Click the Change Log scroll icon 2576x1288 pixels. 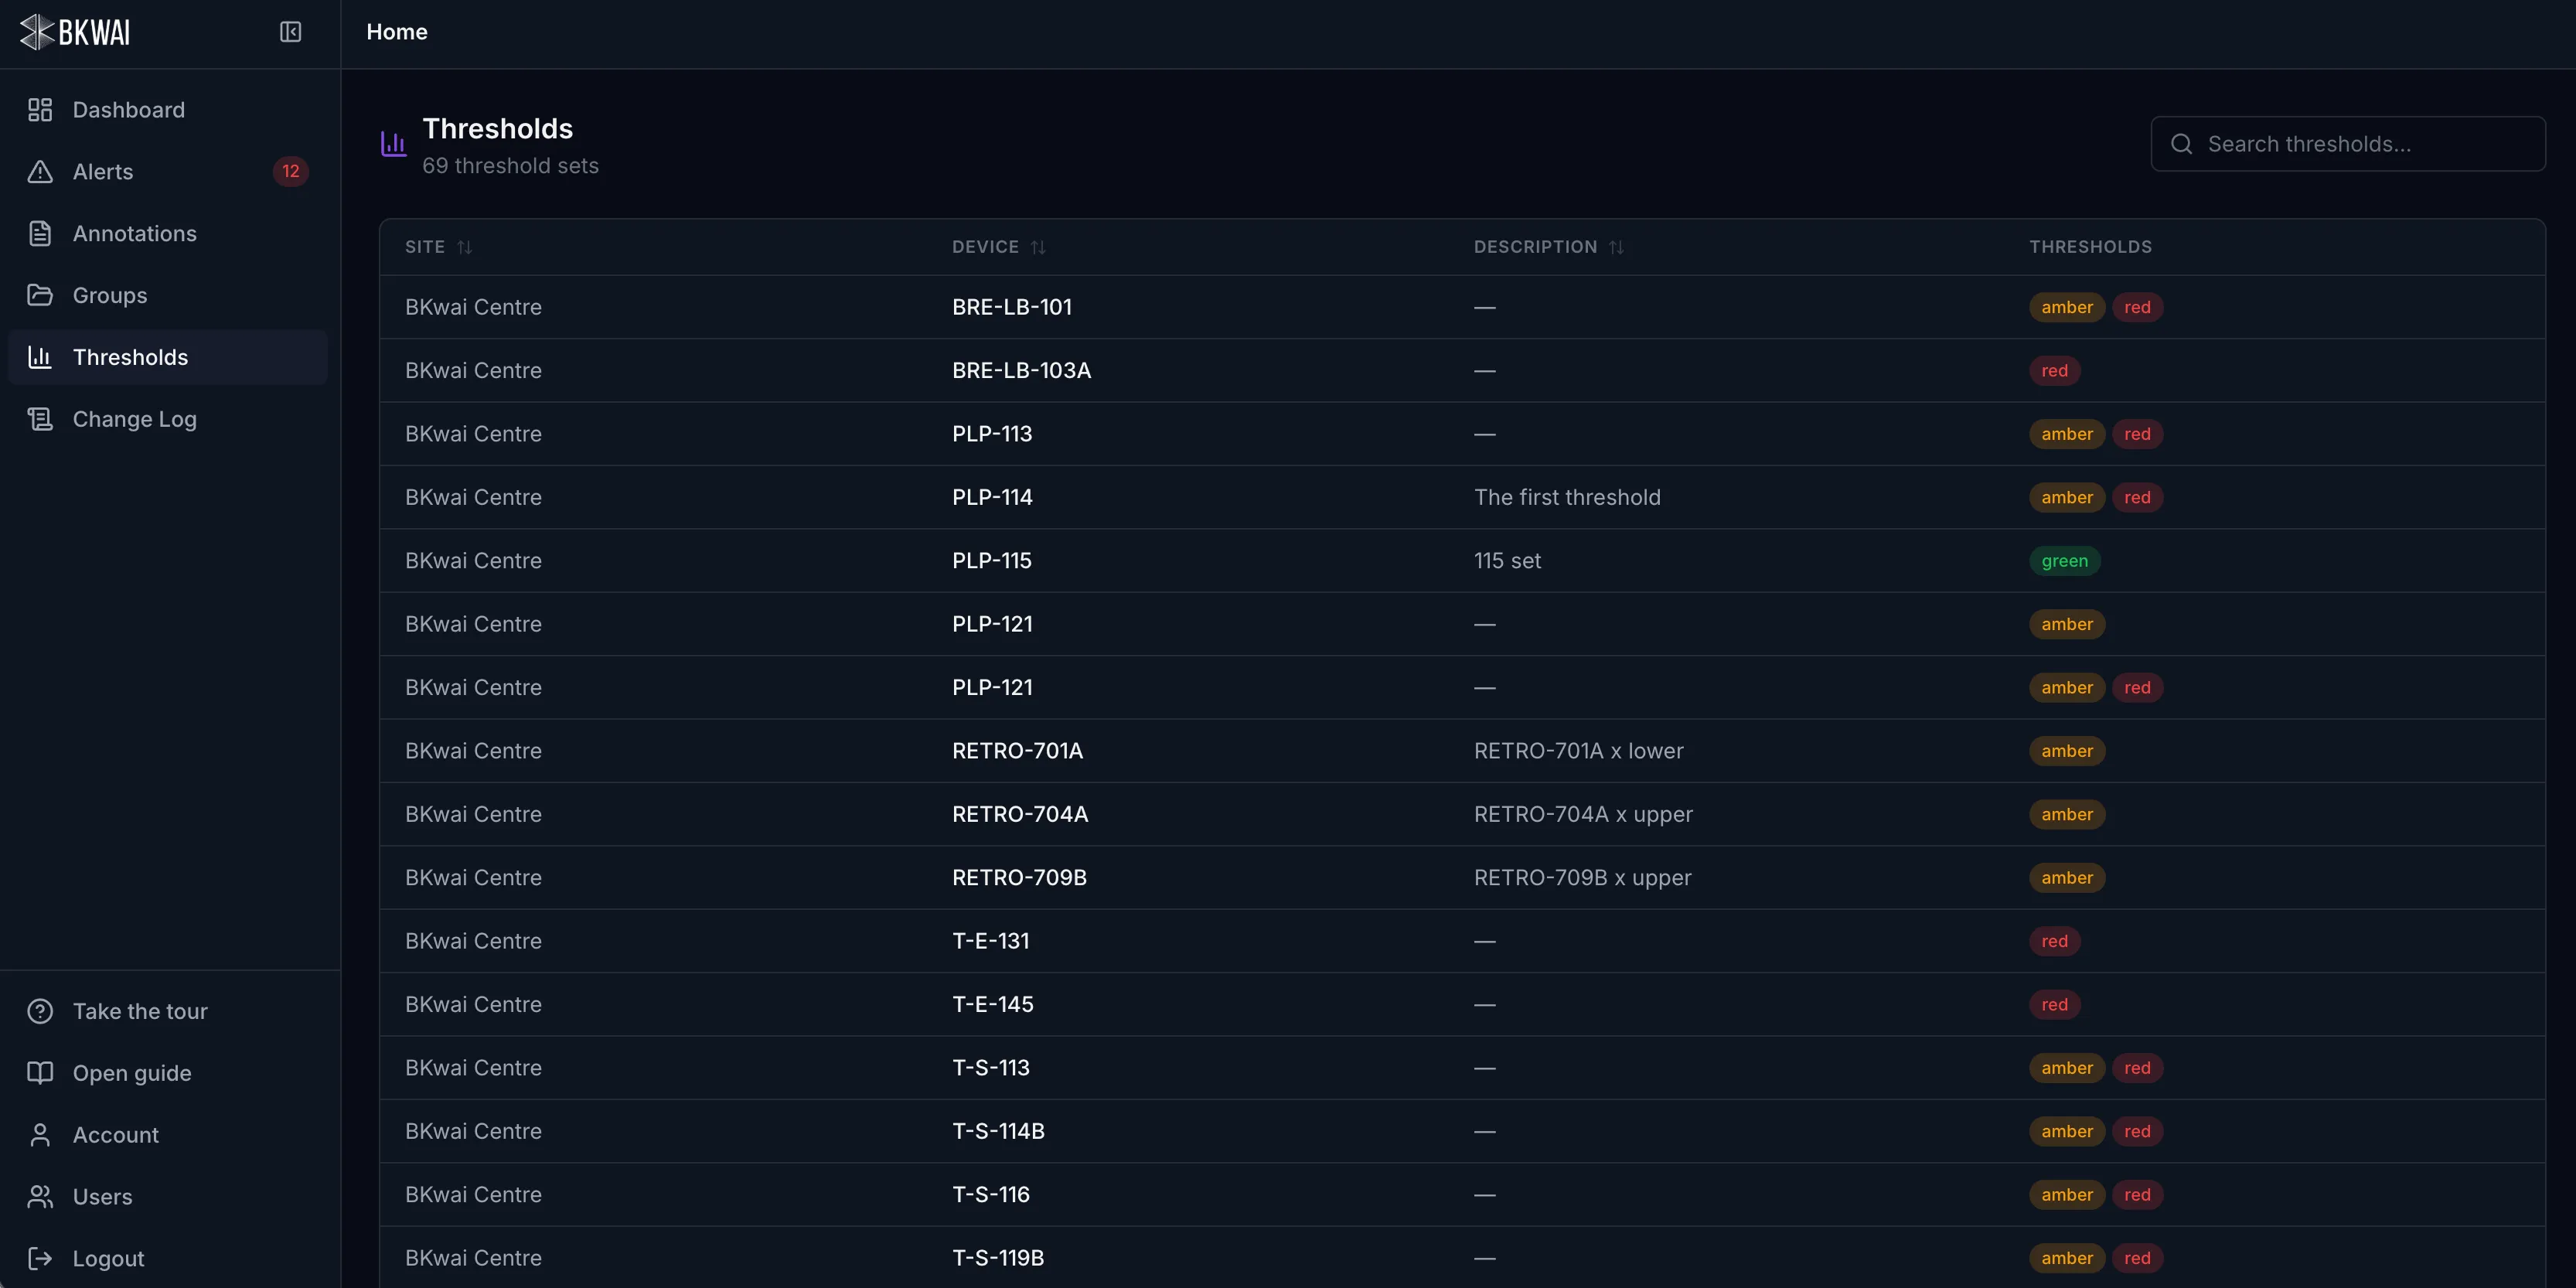[40, 419]
